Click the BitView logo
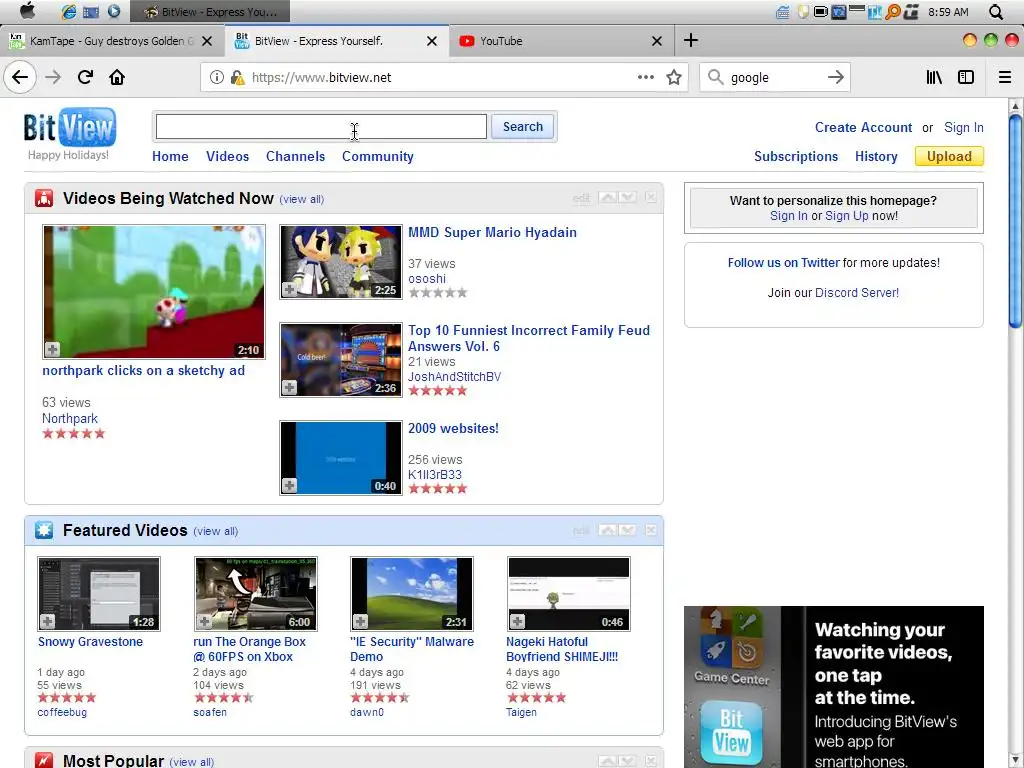Viewport: 1024px width, 768px height. (69, 127)
